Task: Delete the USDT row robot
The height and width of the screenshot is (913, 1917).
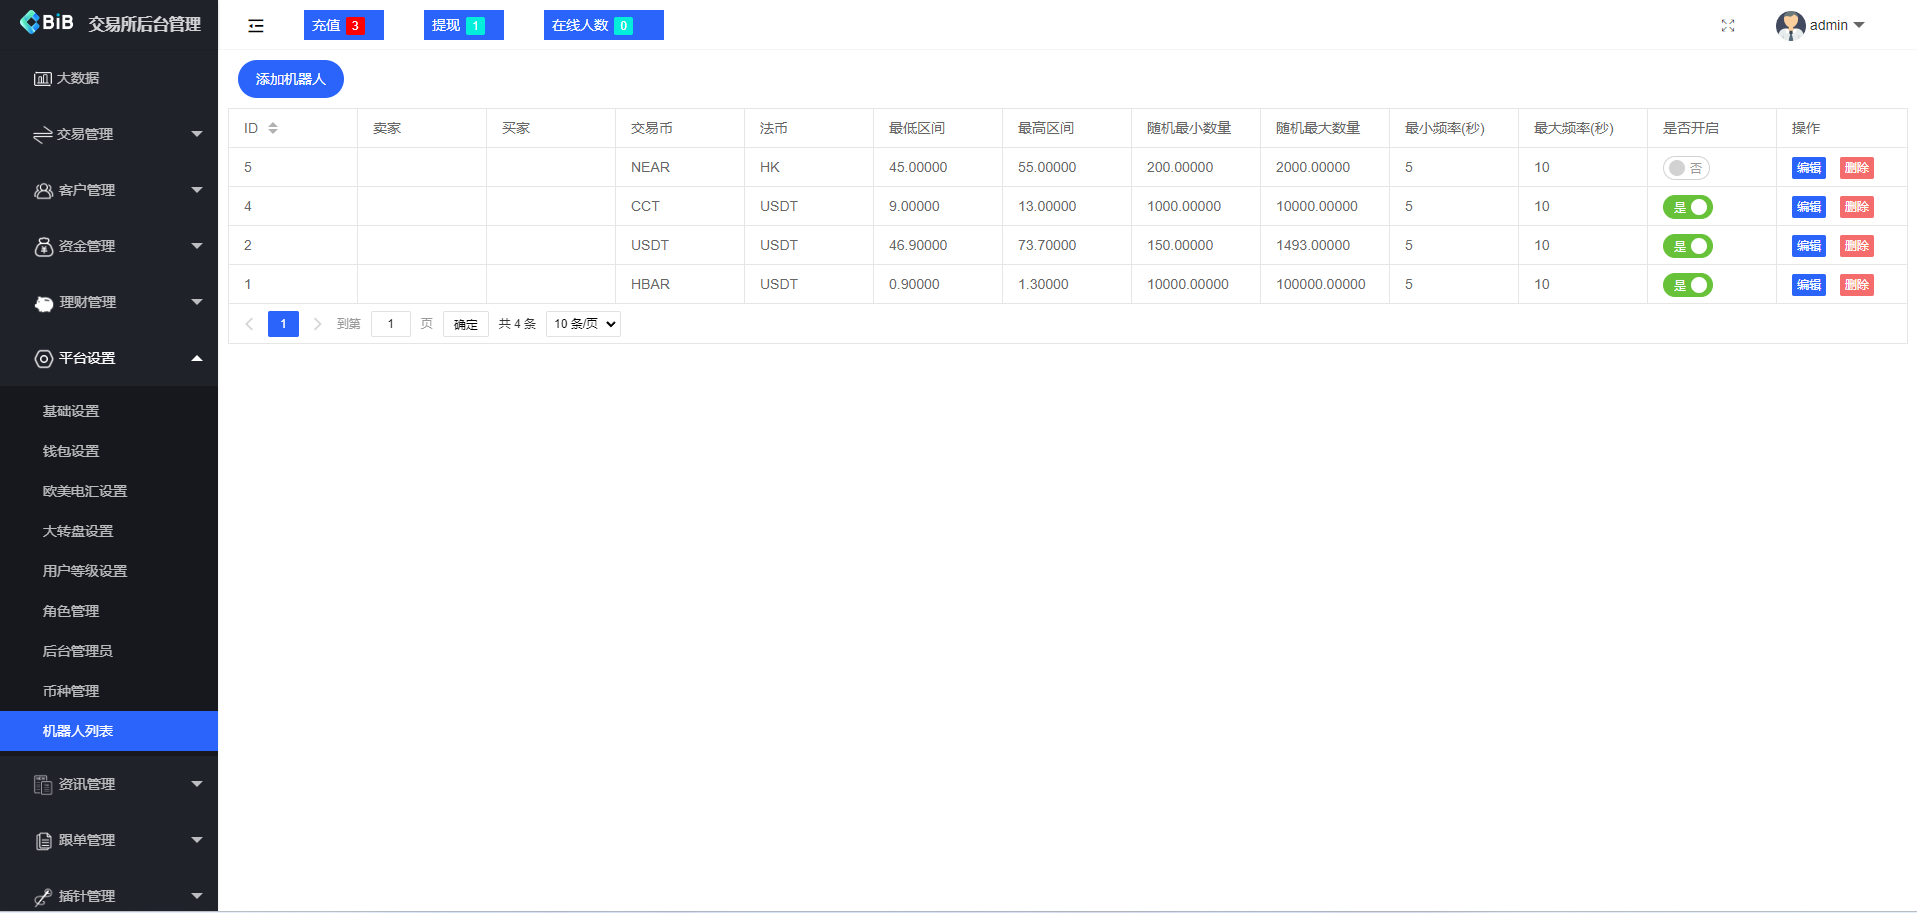Action: point(1857,246)
